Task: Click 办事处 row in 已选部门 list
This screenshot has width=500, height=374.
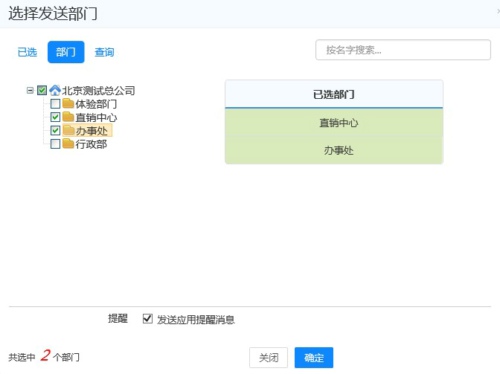Action: [334, 150]
